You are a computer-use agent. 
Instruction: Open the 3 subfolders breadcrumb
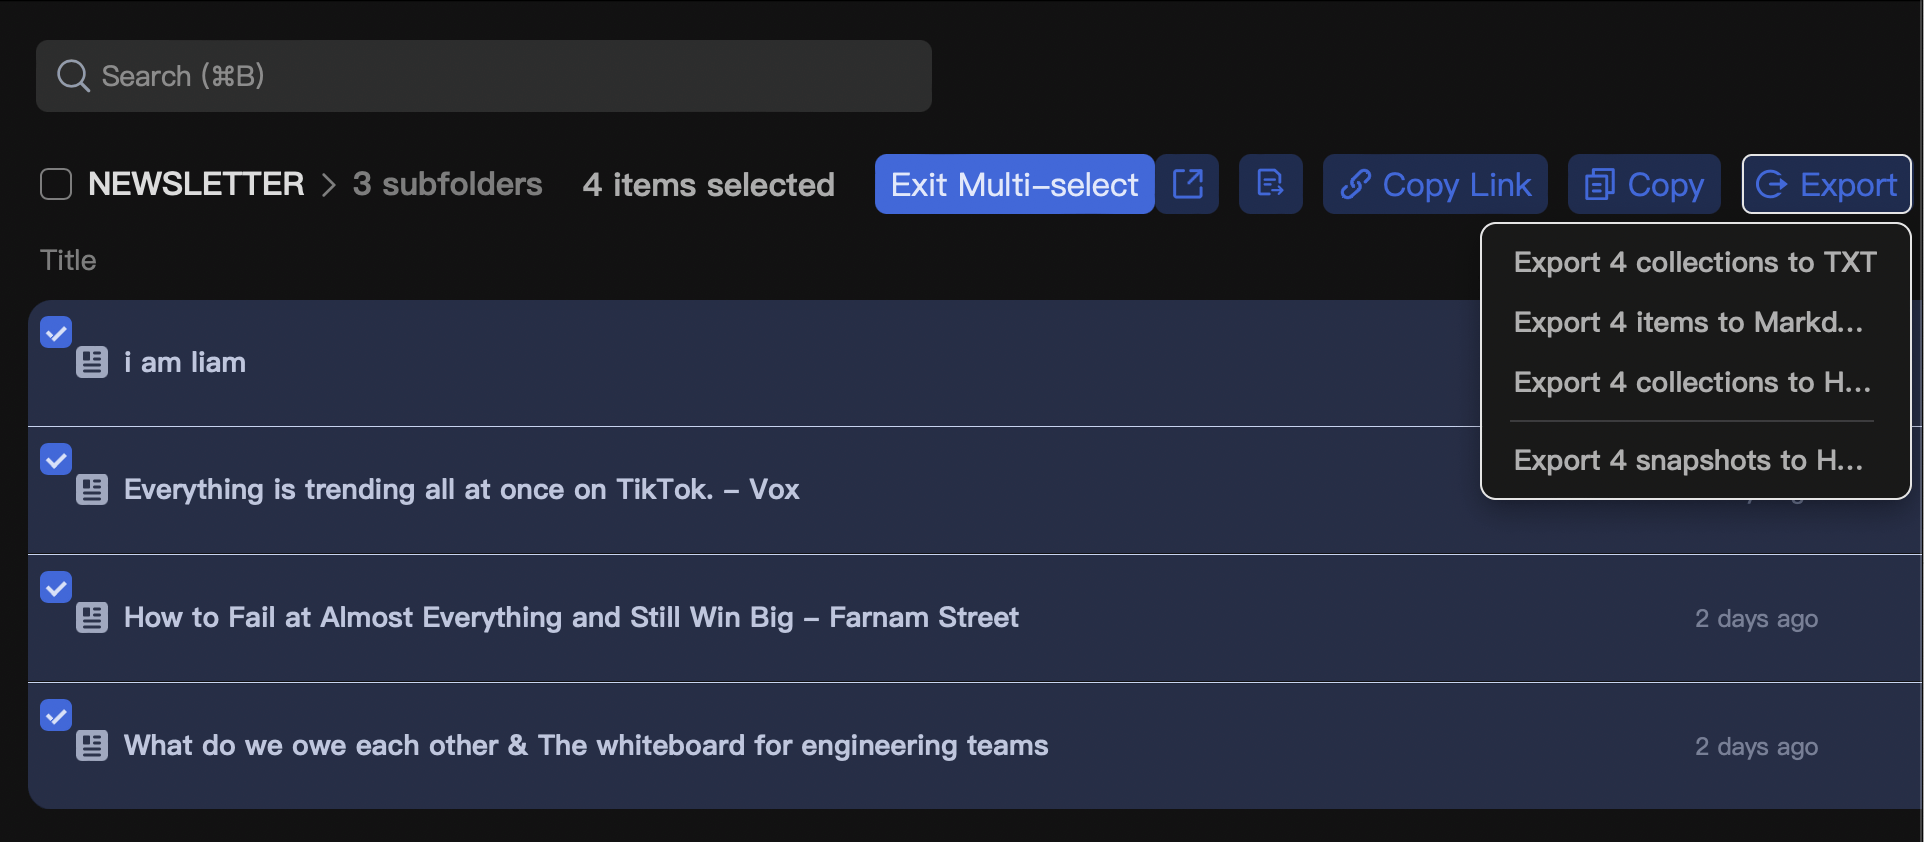tap(447, 184)
